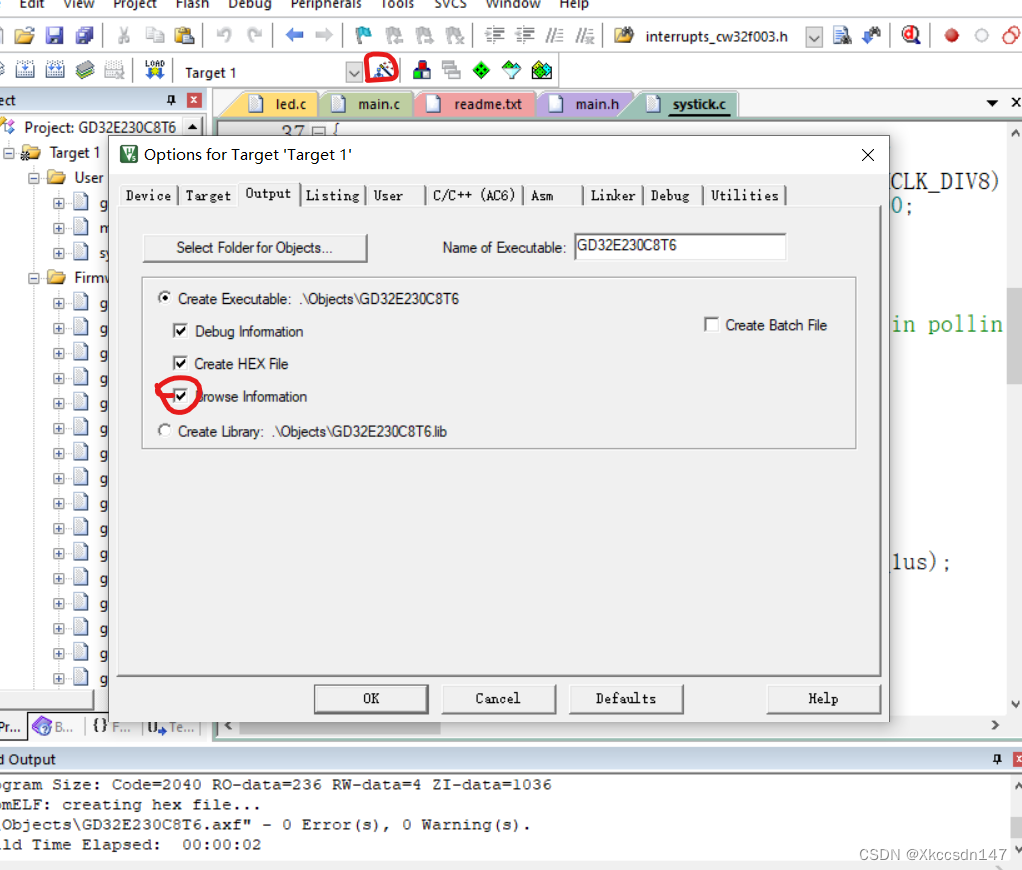Pin the Project panel with pushpin
1022x870 pixels.
(x=171, y=100)
